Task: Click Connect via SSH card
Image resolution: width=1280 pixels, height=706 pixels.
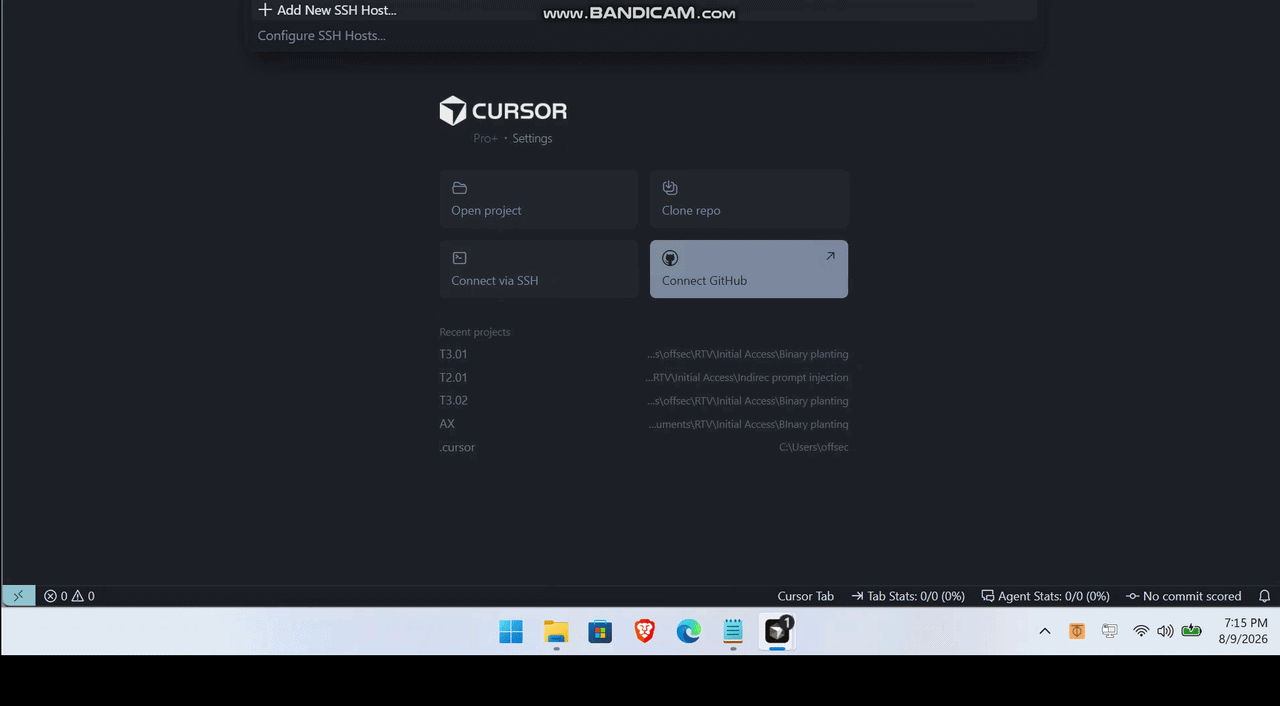Action: [538, 269]
